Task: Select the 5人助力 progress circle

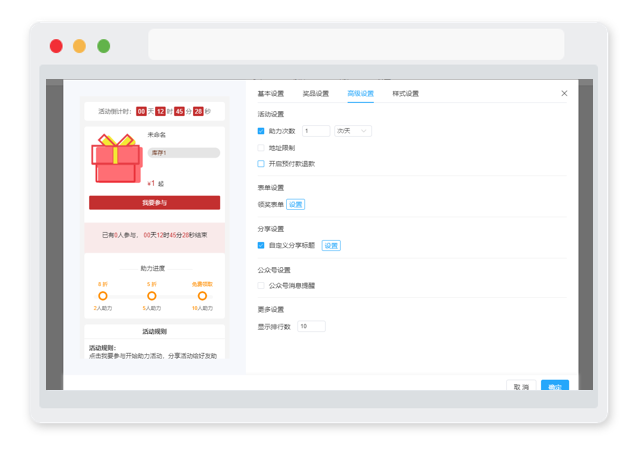Action: [152, 296]
